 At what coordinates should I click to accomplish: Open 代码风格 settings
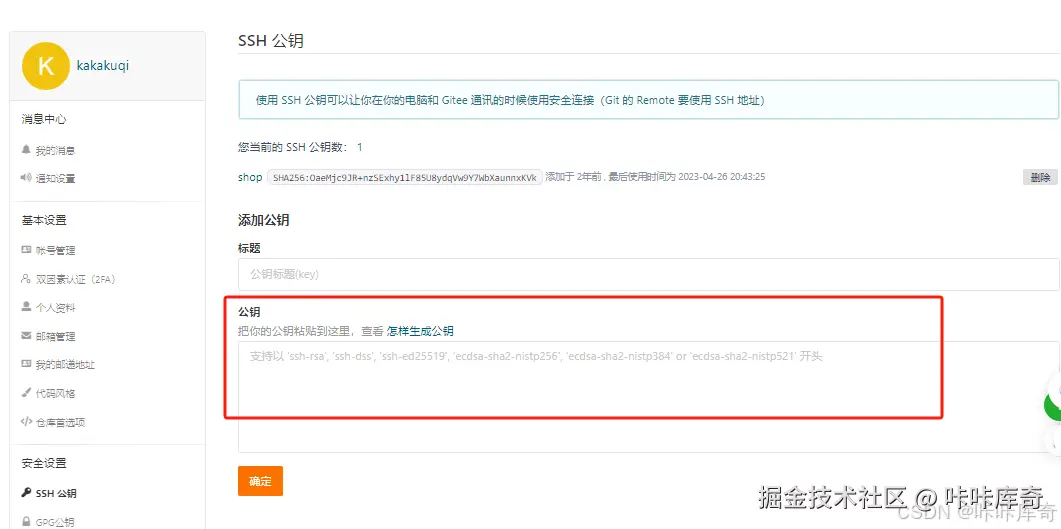(x=55, y=393)
